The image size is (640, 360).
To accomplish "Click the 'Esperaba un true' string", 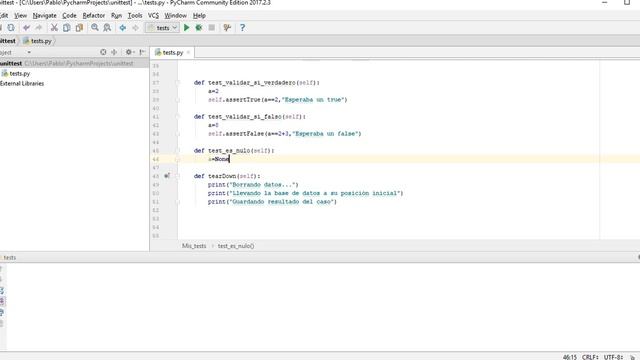I will [x=314, y=100].
